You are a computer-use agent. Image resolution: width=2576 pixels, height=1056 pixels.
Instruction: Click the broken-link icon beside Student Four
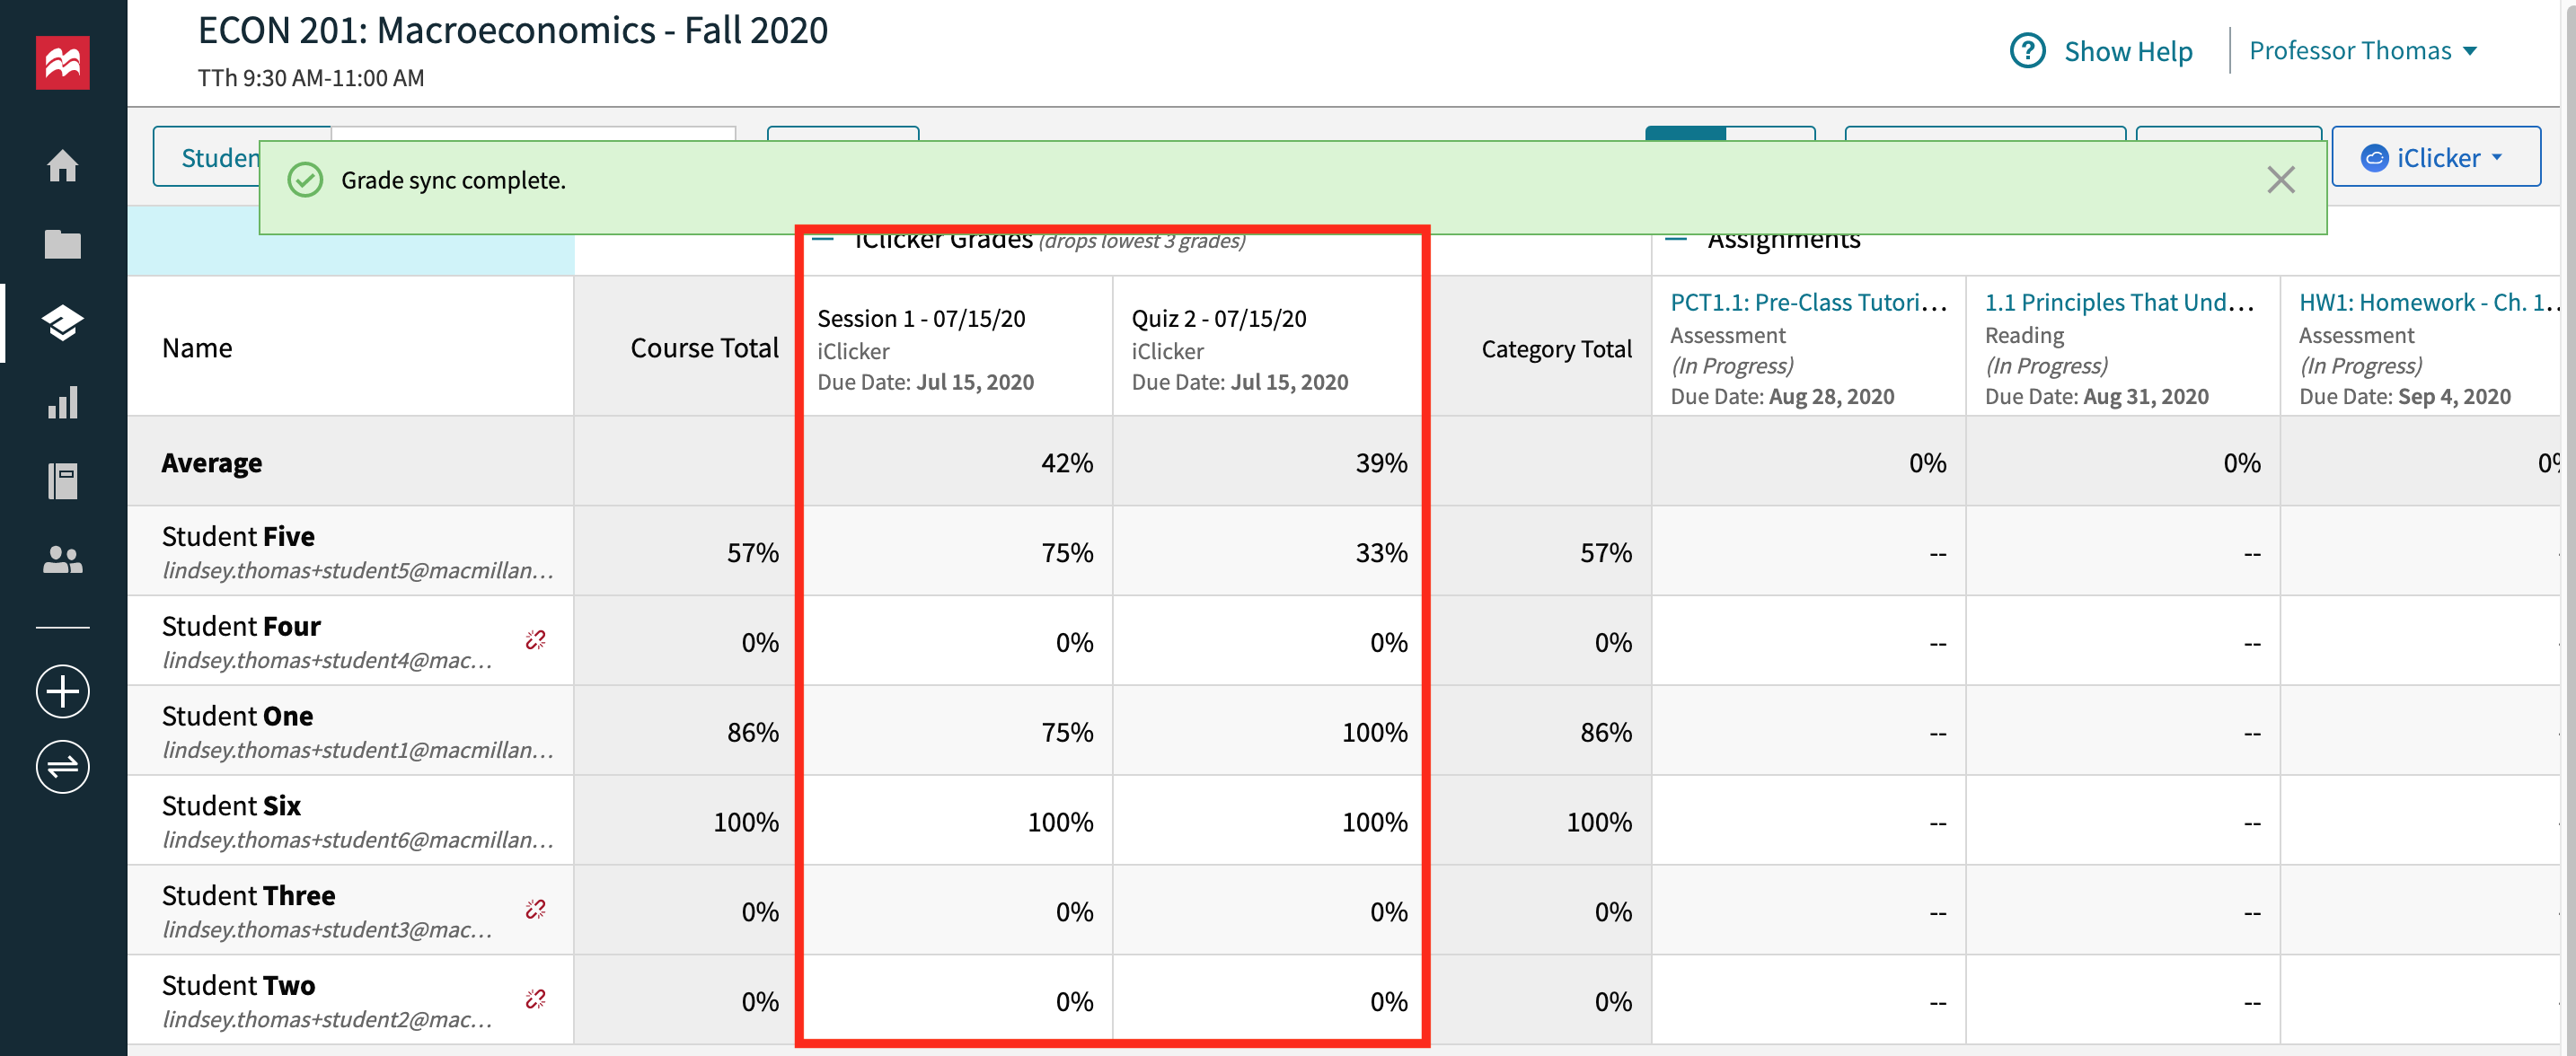[535, 641]
